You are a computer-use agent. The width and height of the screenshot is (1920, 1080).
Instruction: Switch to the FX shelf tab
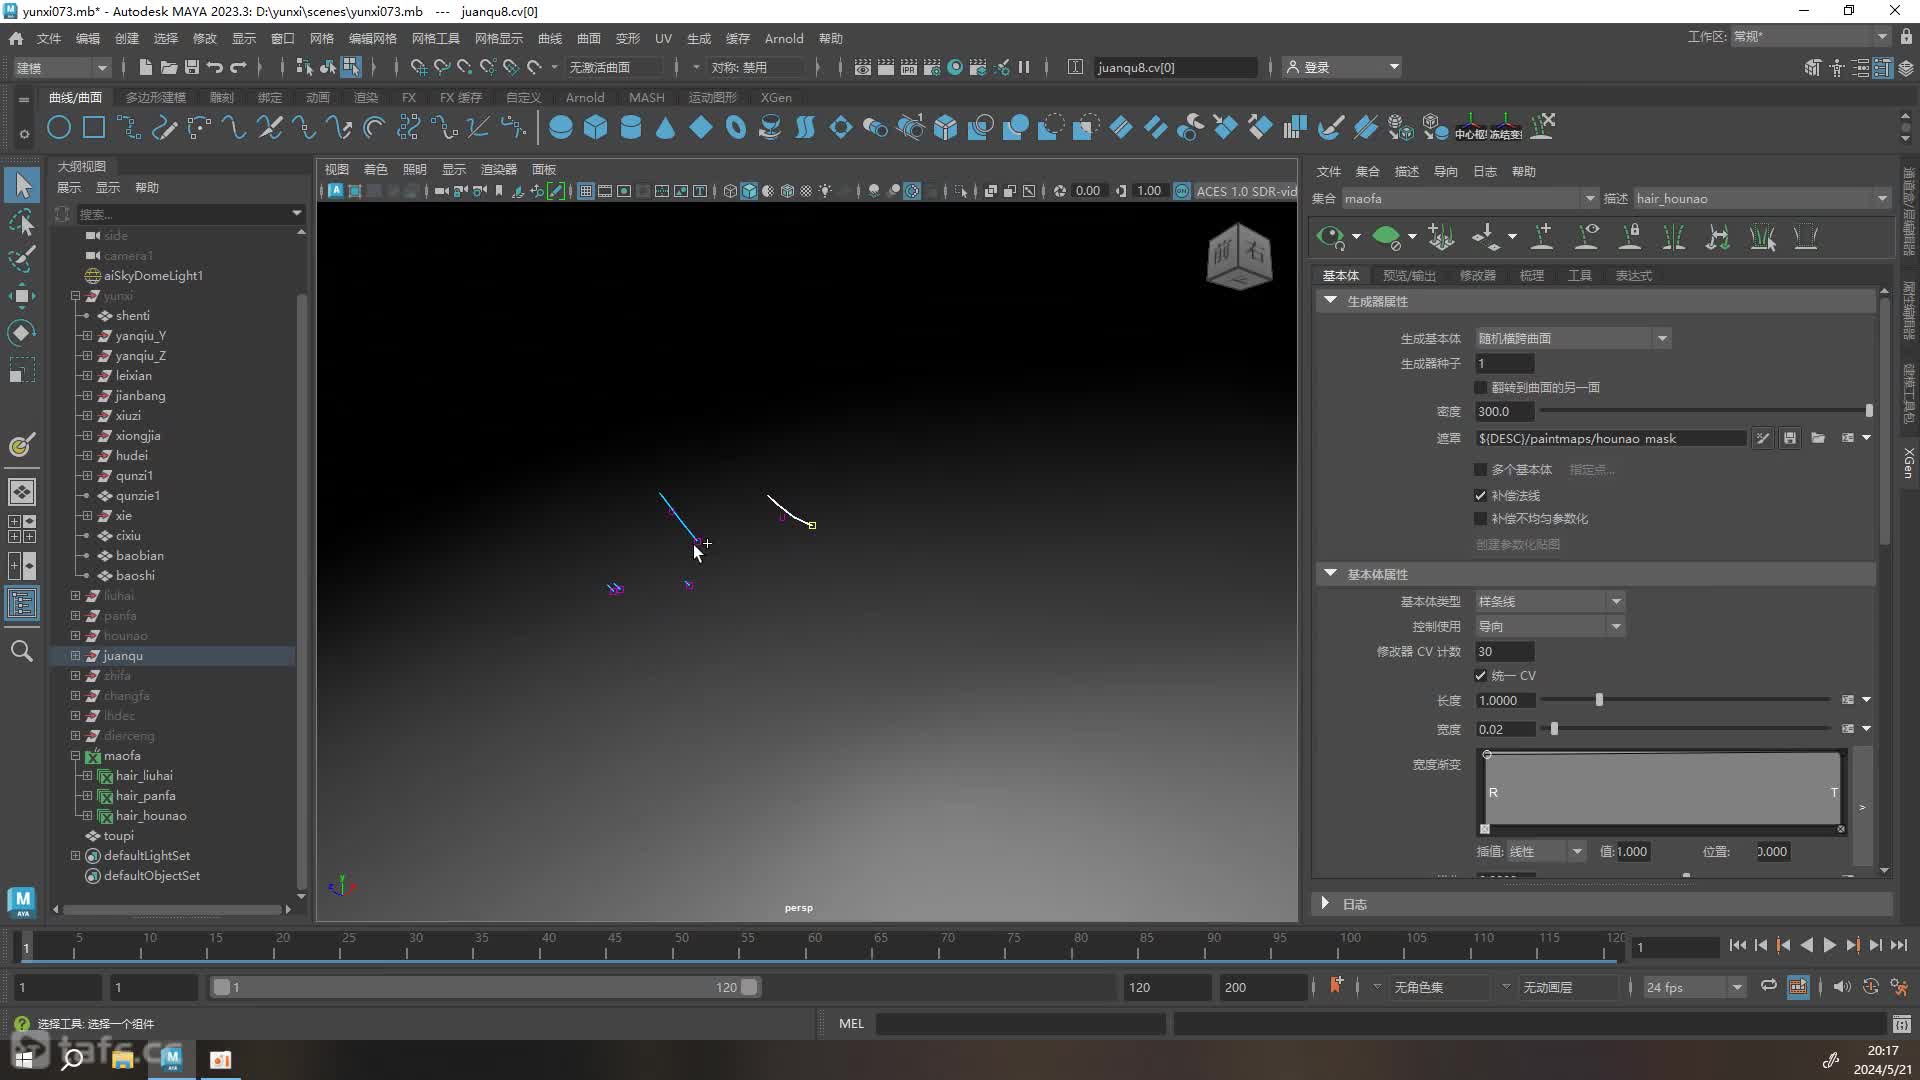(x=408, y=97)
